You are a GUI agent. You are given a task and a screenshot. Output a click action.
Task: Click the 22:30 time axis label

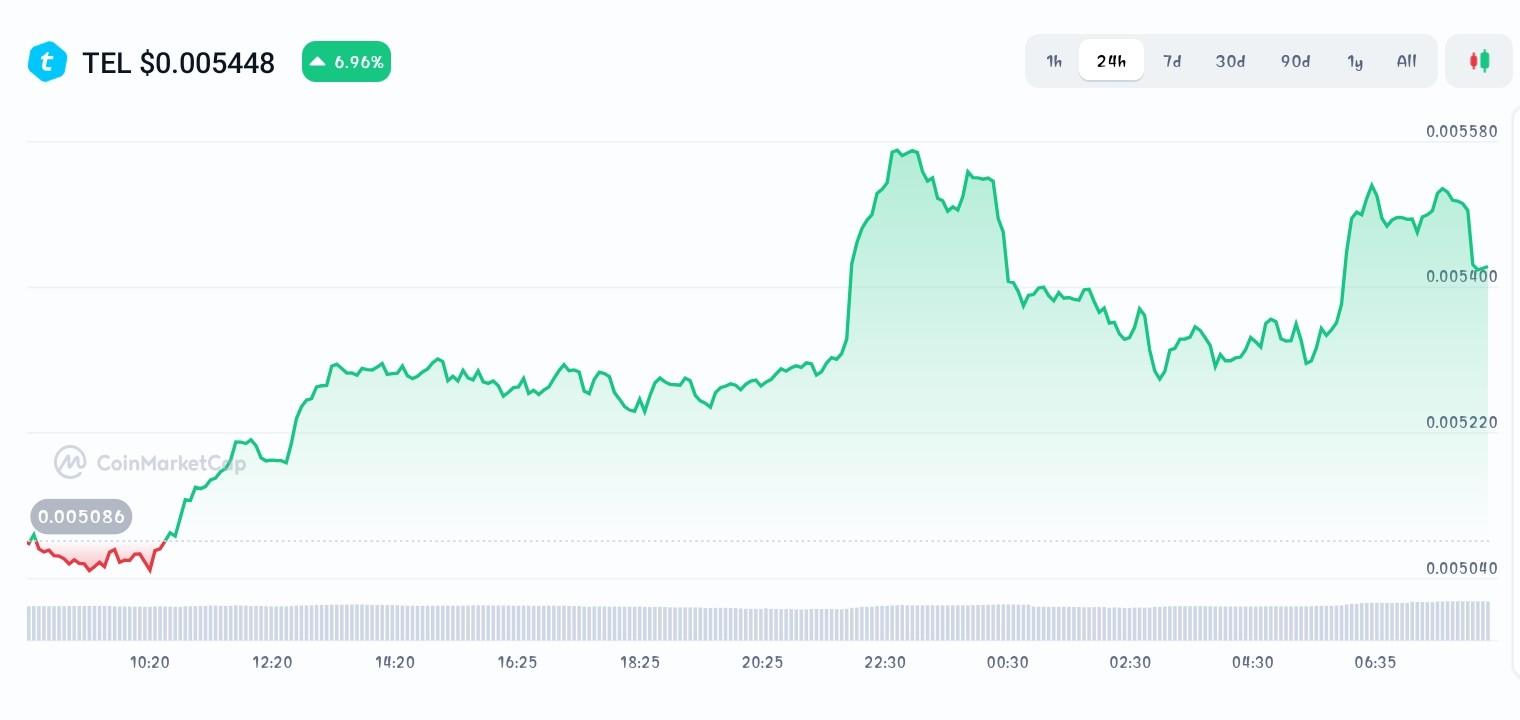pyautogui.click(x=885, y=662)
